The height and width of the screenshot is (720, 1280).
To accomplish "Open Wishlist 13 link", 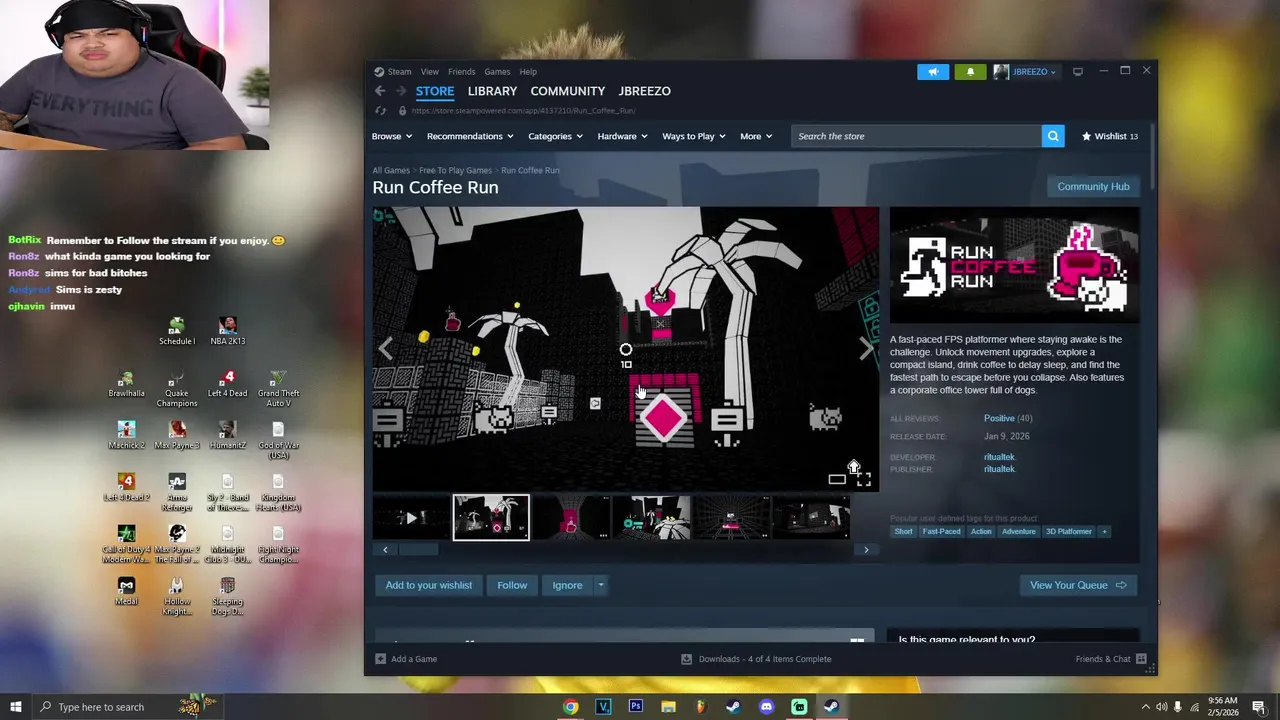I will (1110, 136).
